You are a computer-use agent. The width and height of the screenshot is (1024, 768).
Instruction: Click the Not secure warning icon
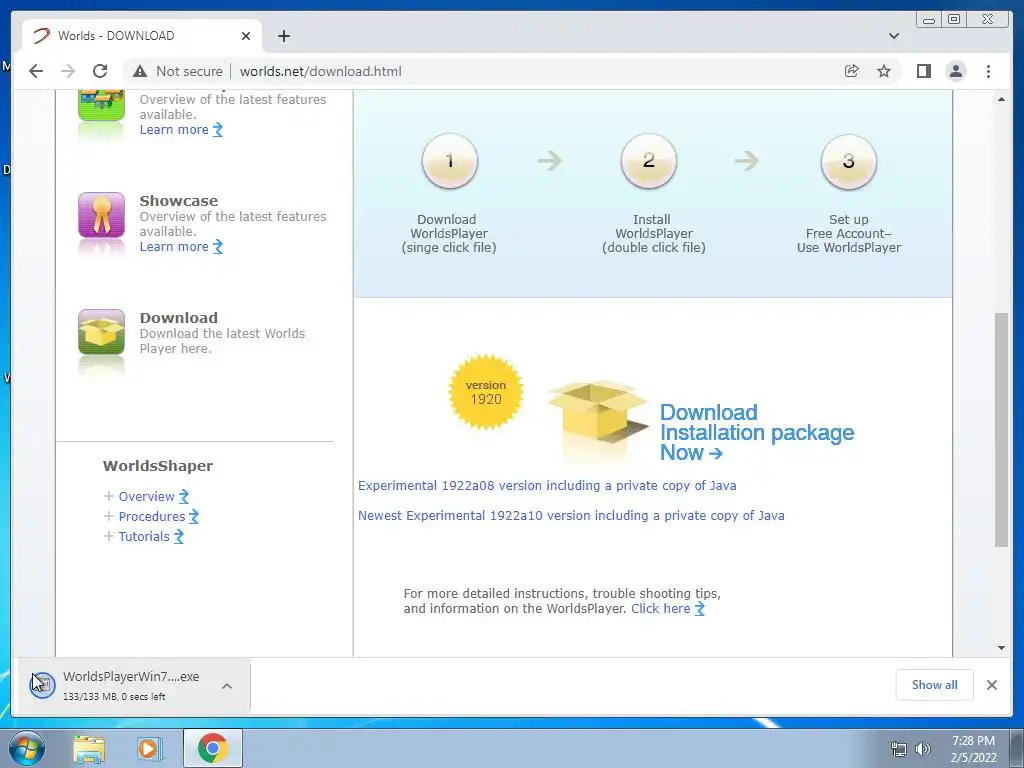[140, 71]
